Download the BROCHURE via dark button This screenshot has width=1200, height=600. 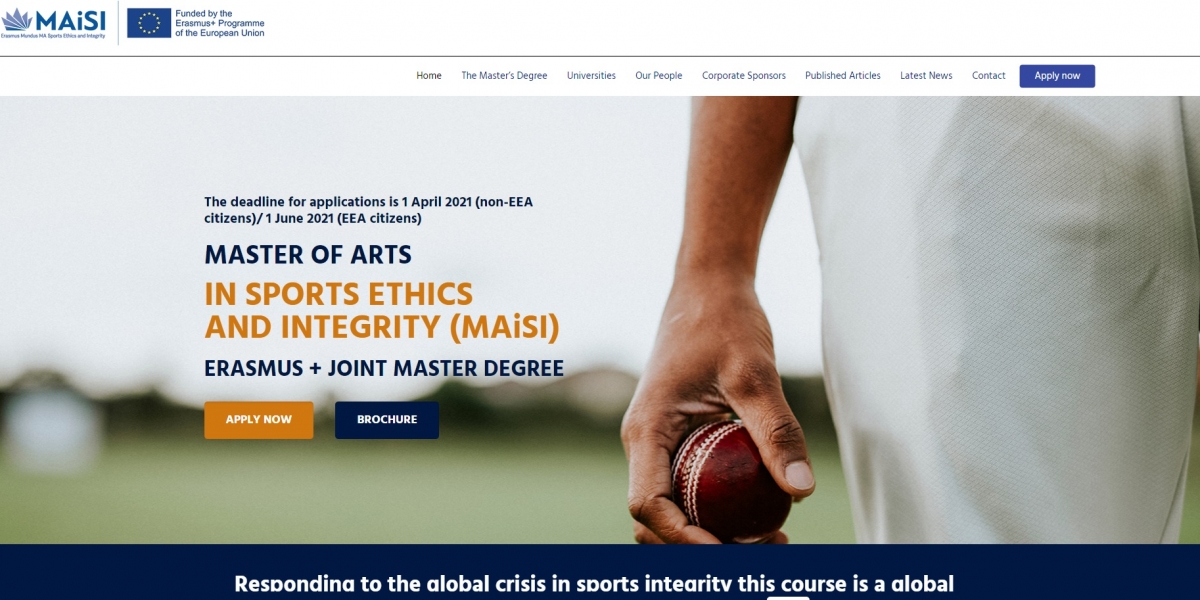click(387, 420)
